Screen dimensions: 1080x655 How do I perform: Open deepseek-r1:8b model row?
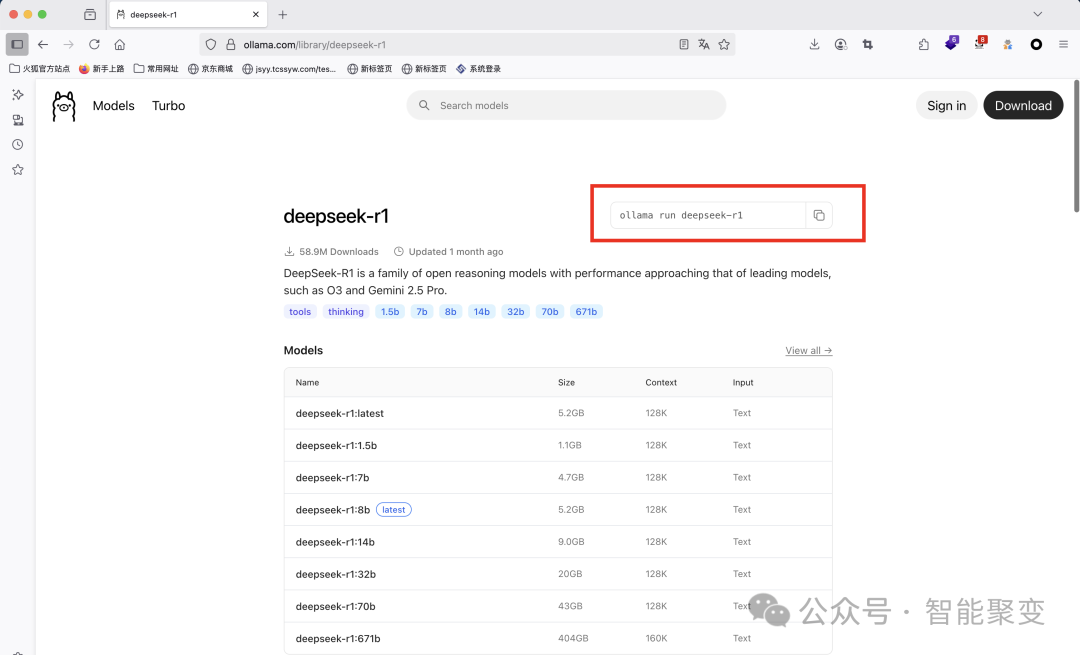(x=558, y=510)
